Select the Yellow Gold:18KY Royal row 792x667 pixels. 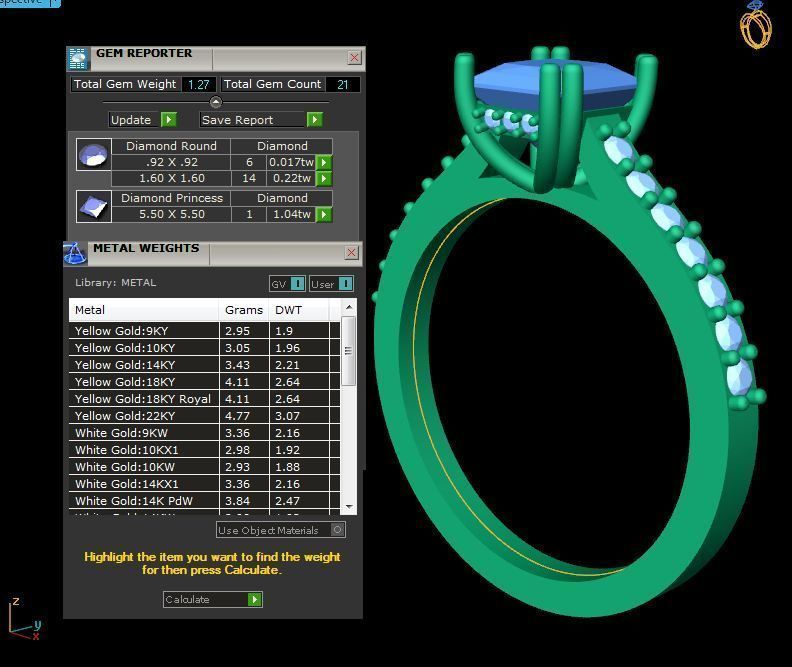204,399
